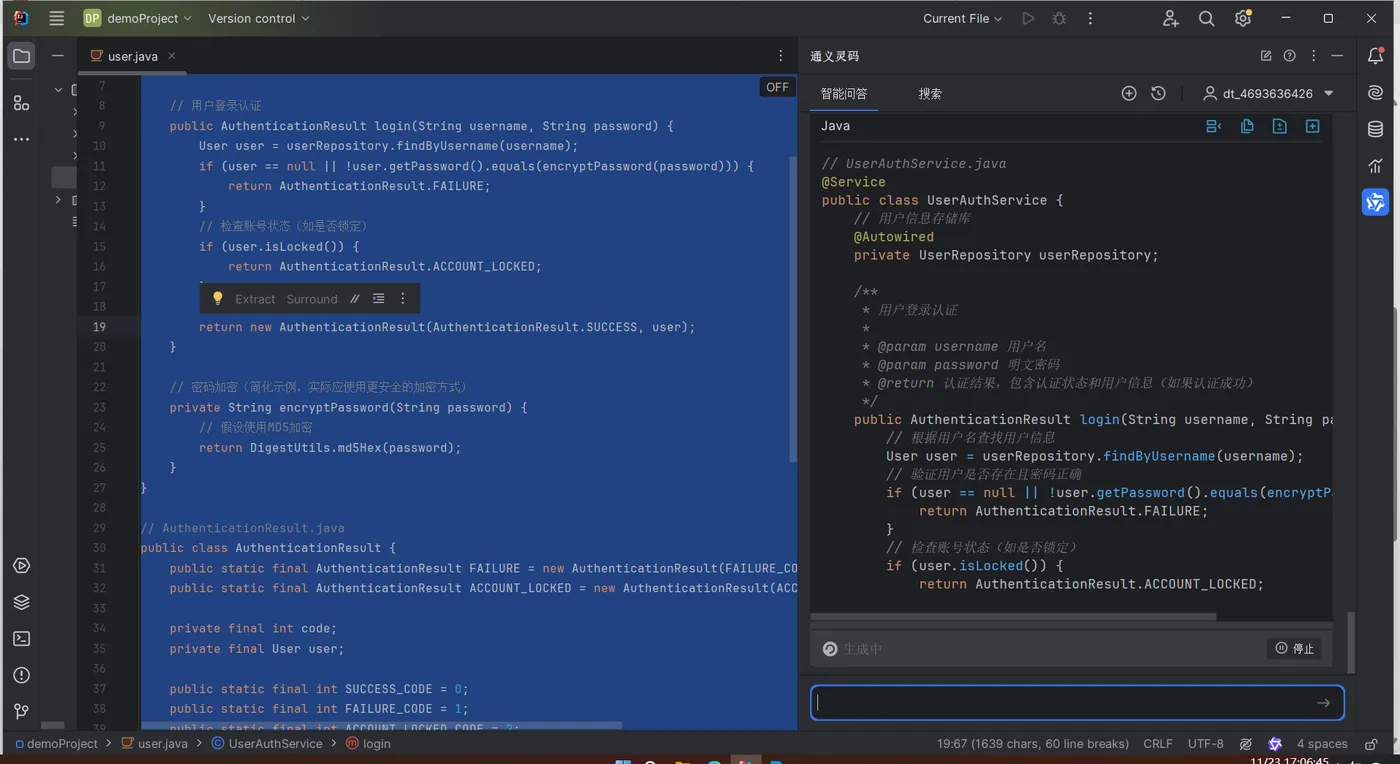Open Tongyi panel options menu
The width and height of the screenshot is (1400, 764).
(x=1314, y=56)
